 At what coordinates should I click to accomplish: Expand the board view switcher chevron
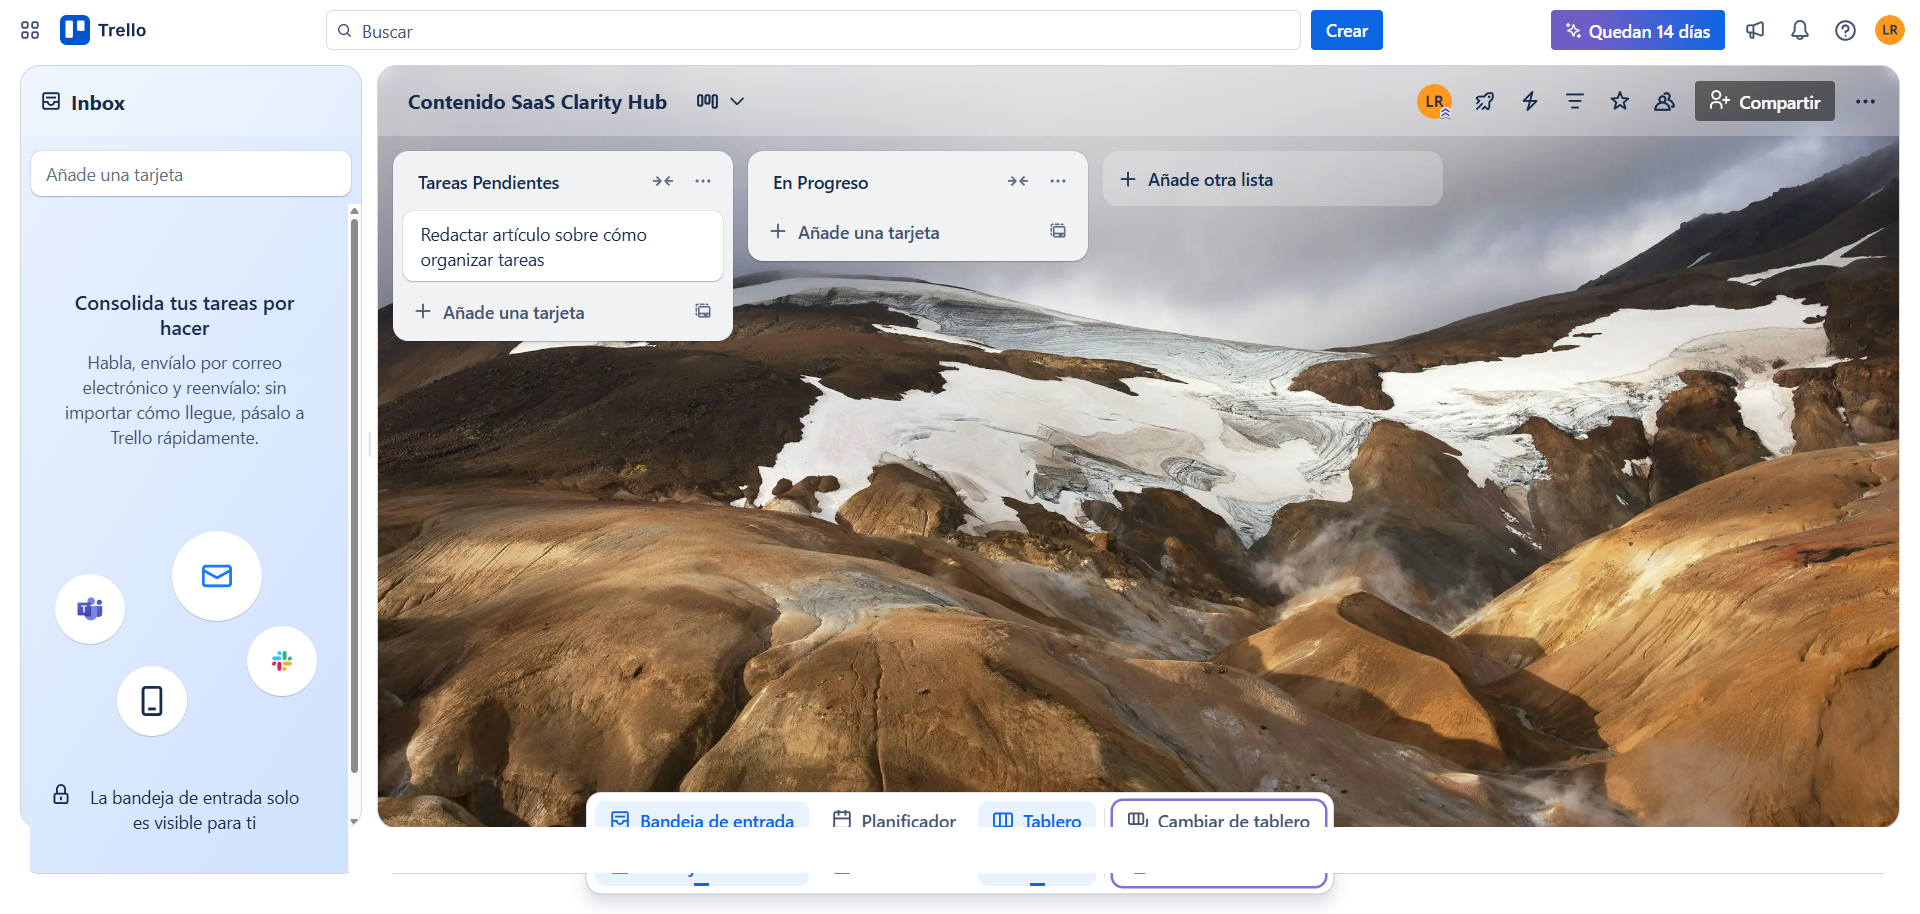(737, 101)
